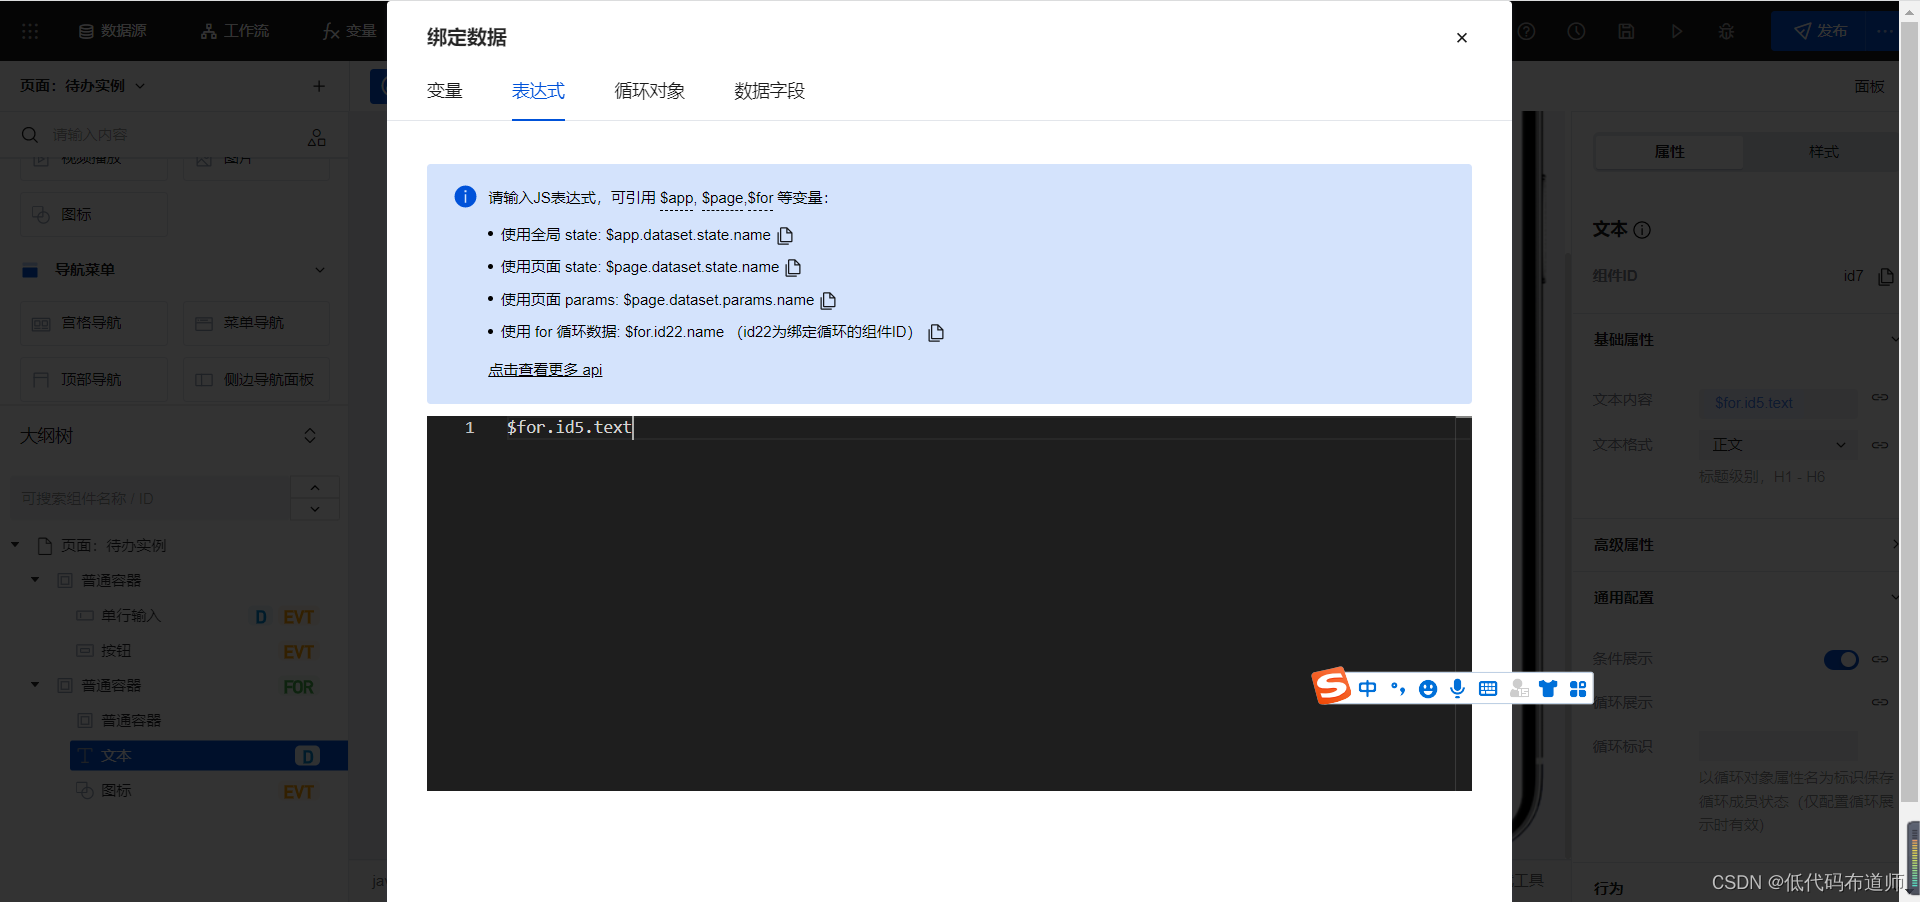
Task: Go to next outline search result
Action: [x=315, y=509]
